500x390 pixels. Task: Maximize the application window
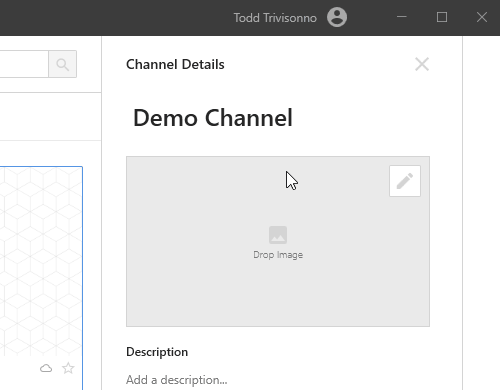(442, 17)
